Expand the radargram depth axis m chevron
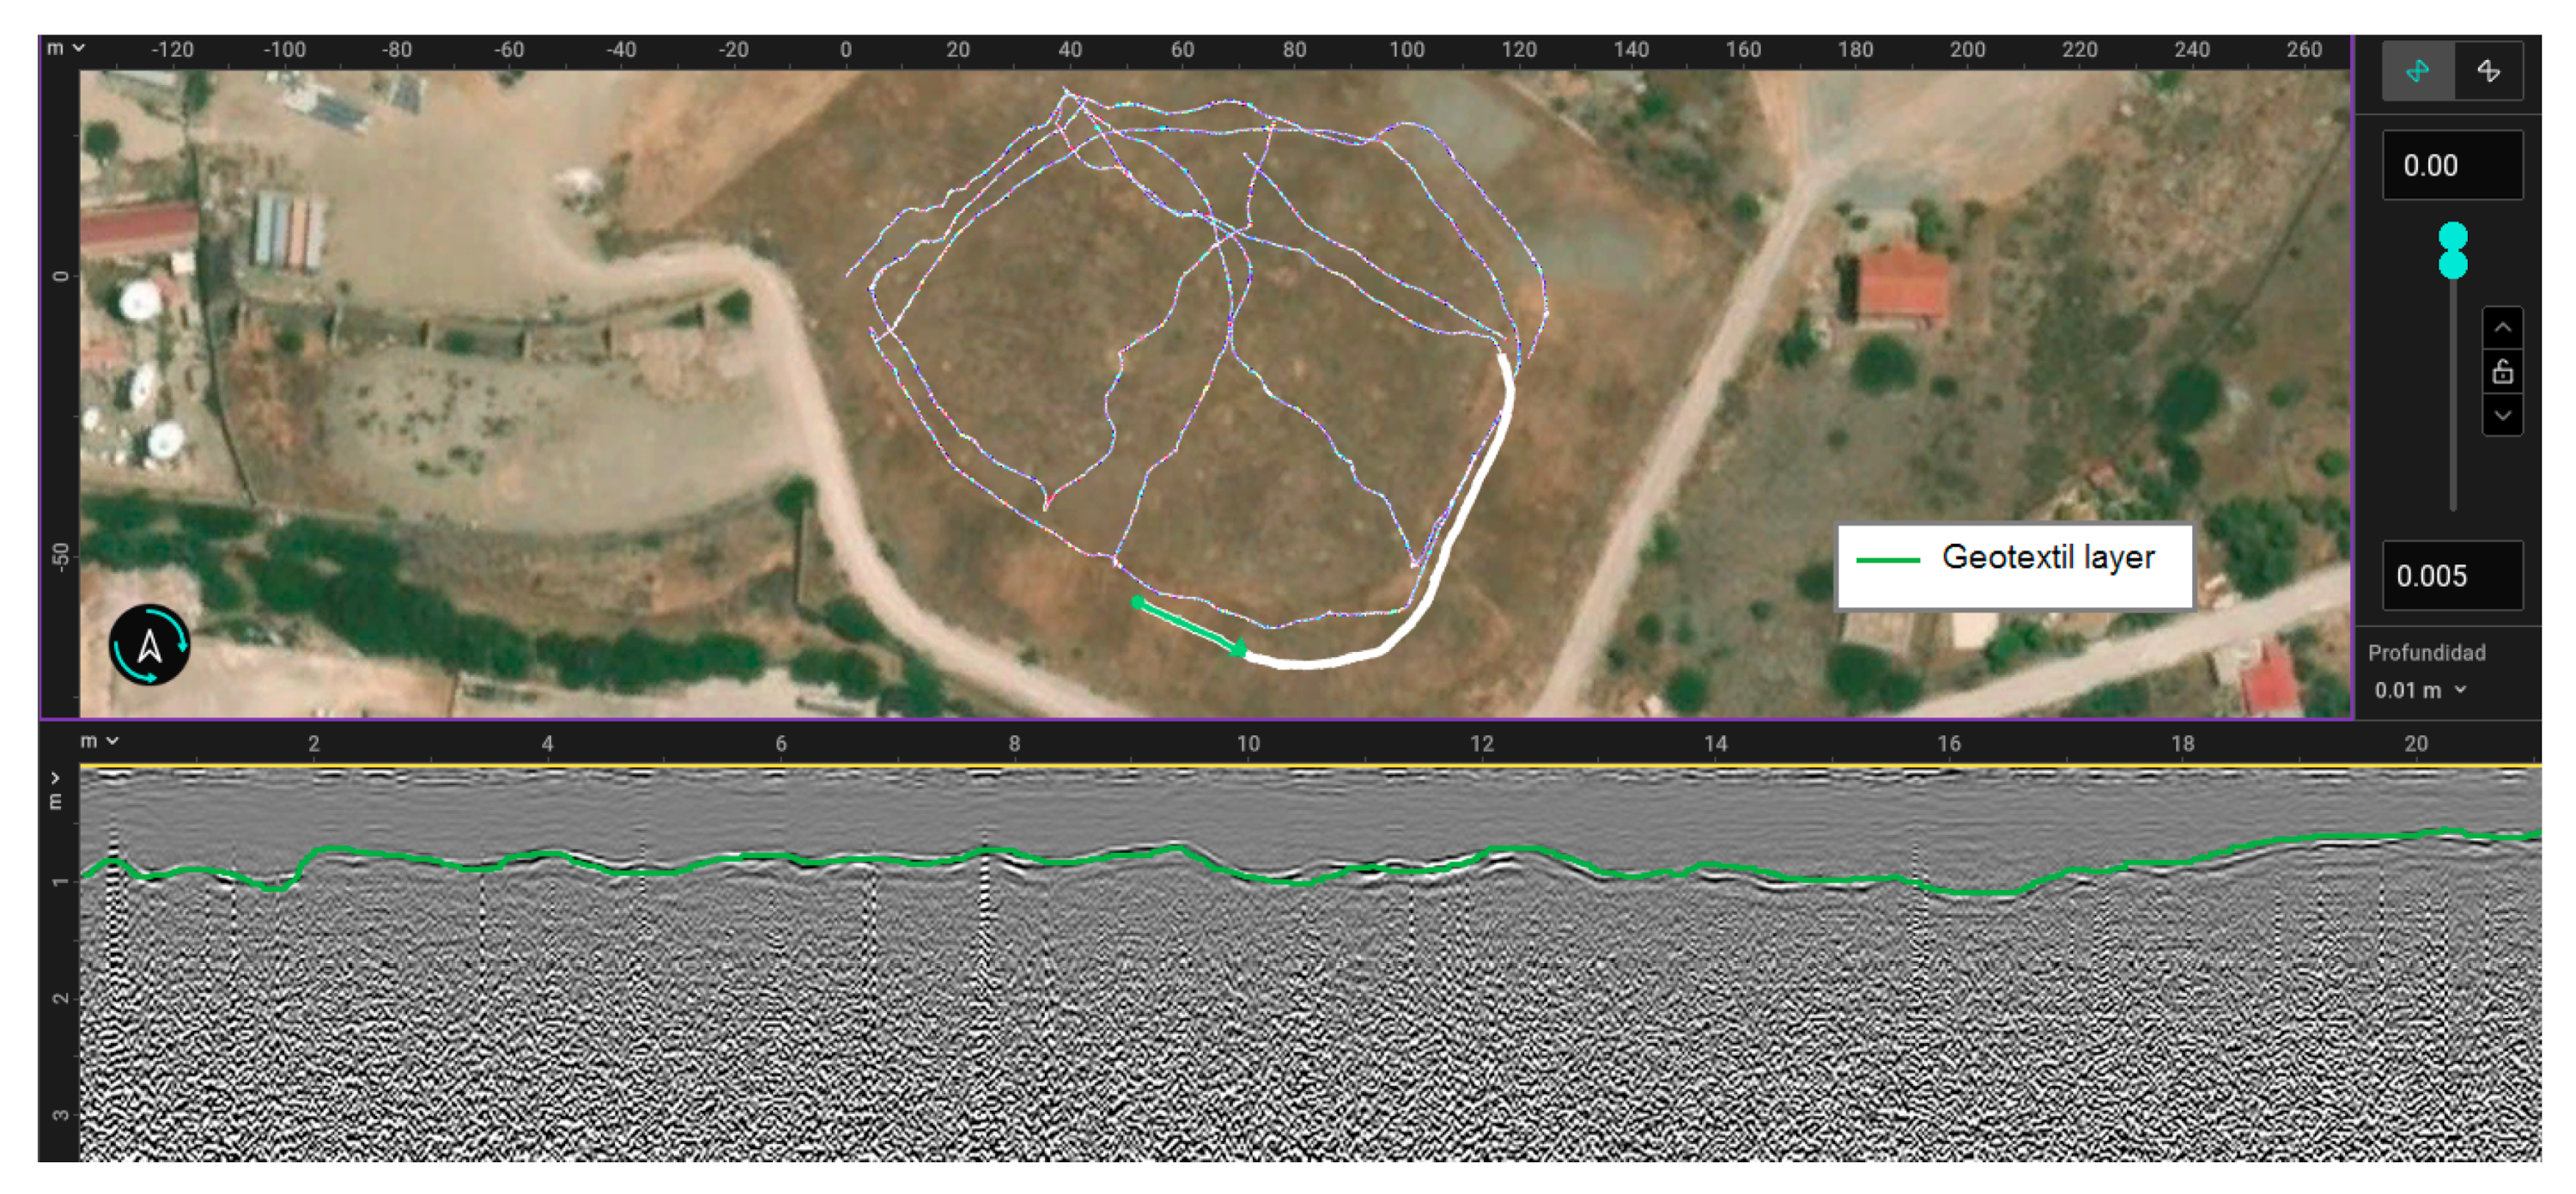 point(56,778)
